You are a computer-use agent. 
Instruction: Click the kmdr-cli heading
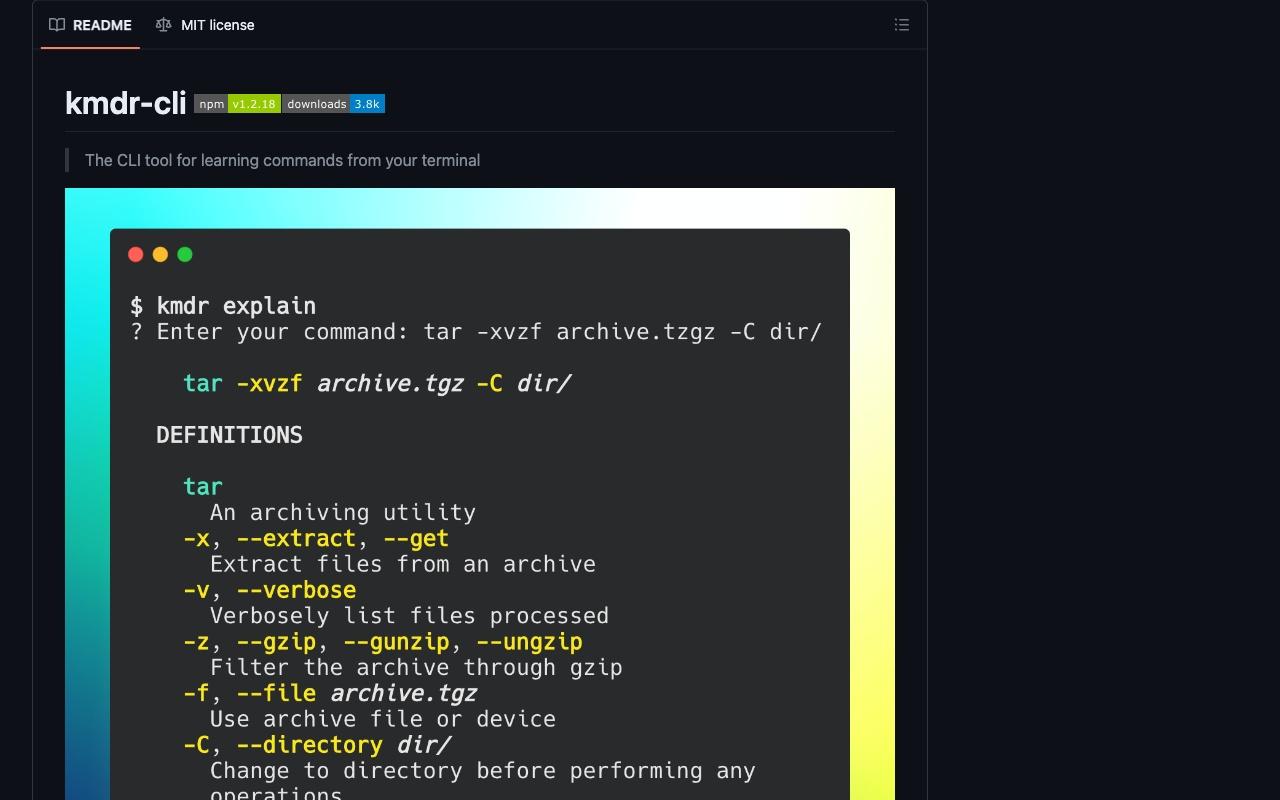pos(125,103)
